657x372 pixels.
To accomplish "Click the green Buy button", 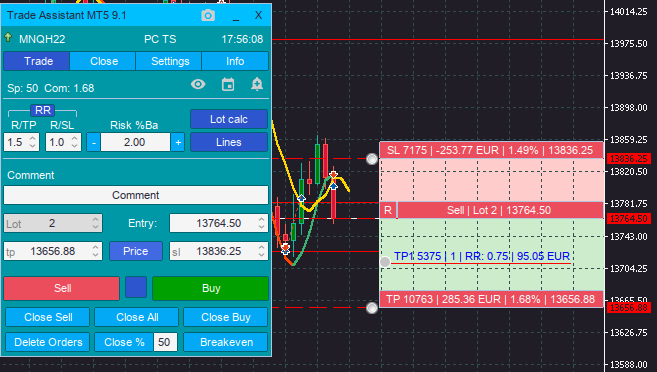I will pos(210,288).
